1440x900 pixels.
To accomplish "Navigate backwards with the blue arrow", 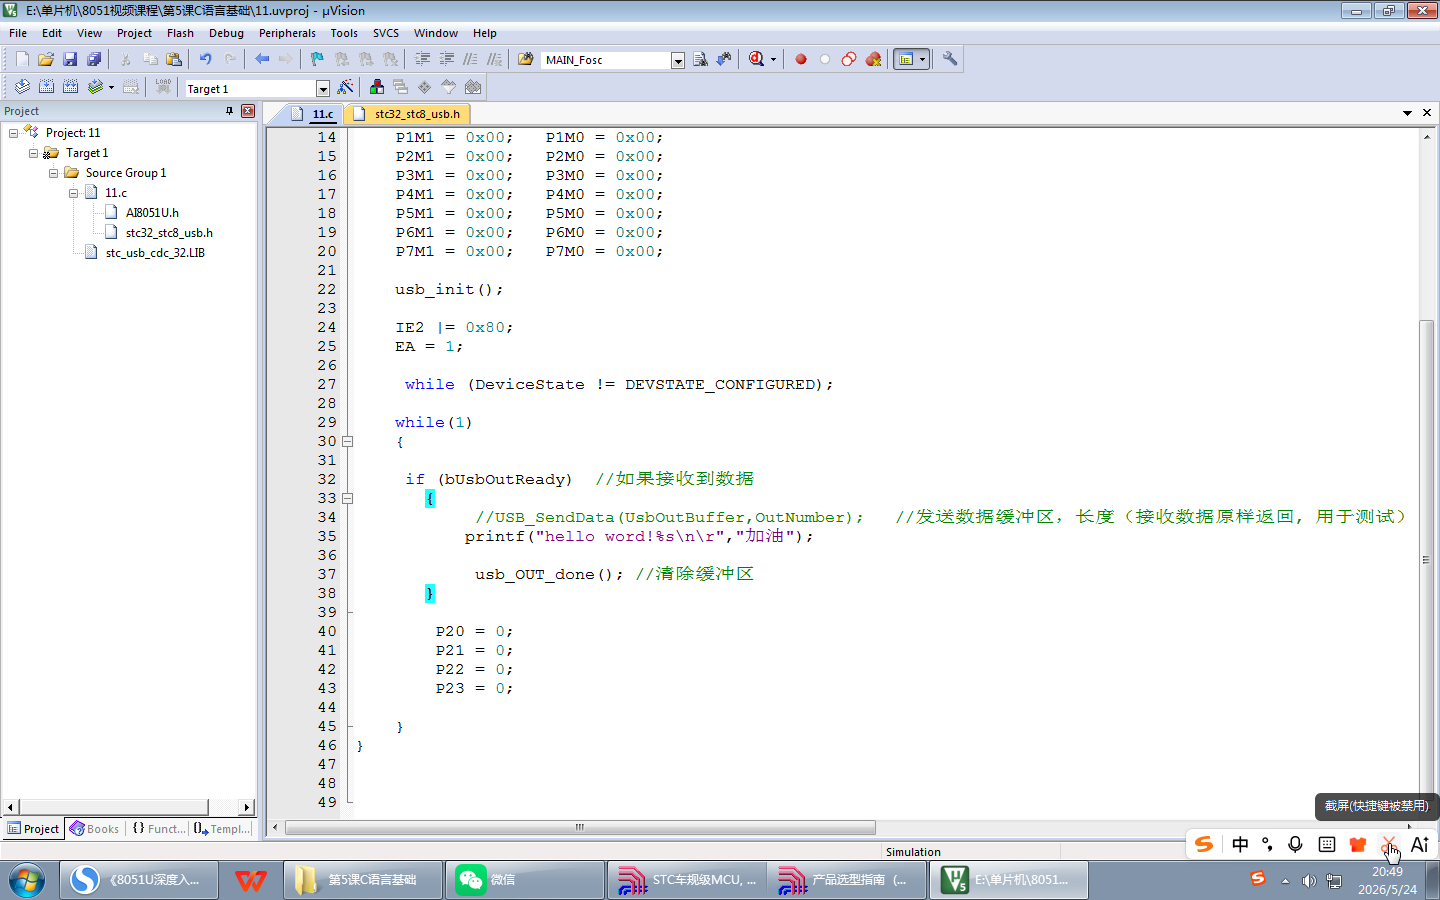I will pyautogui.click(x=262, y=60).
